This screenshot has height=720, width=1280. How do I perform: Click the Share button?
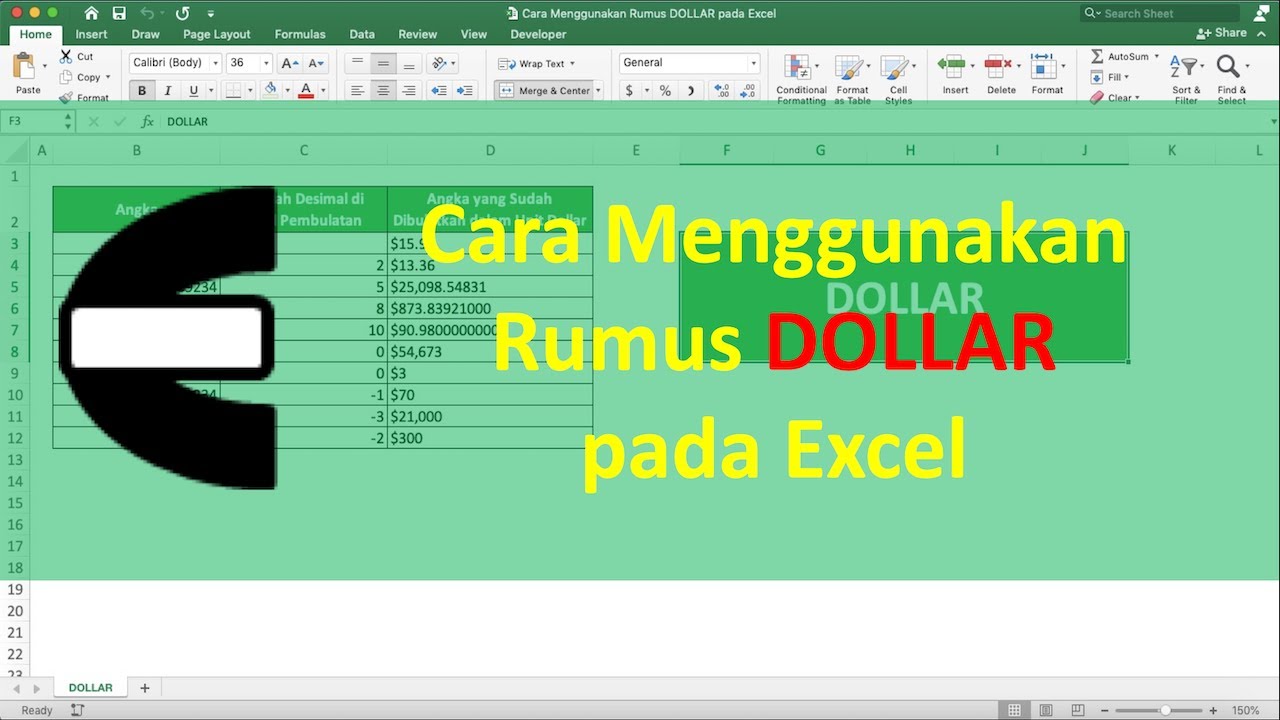1222,33
